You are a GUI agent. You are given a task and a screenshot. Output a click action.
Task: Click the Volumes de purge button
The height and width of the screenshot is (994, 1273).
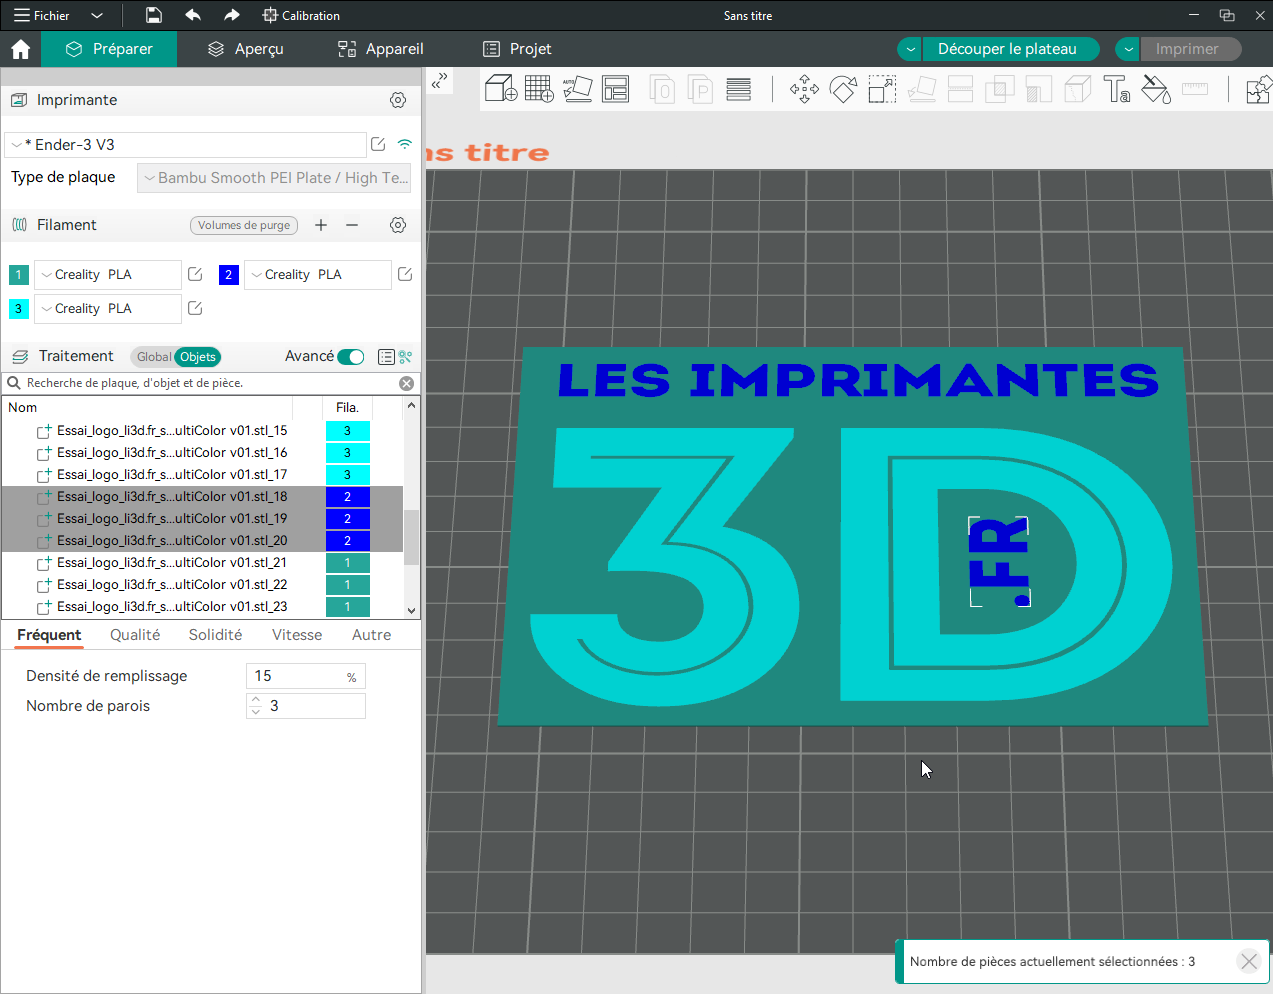point(244,226)
